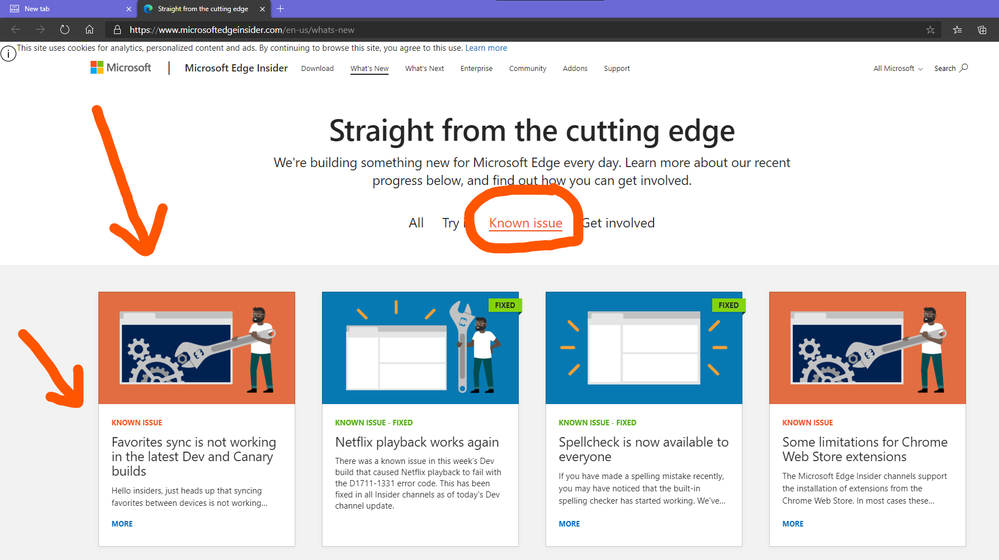Close the 'Straight from the cutting edge' tab

(x=262, y=9)
